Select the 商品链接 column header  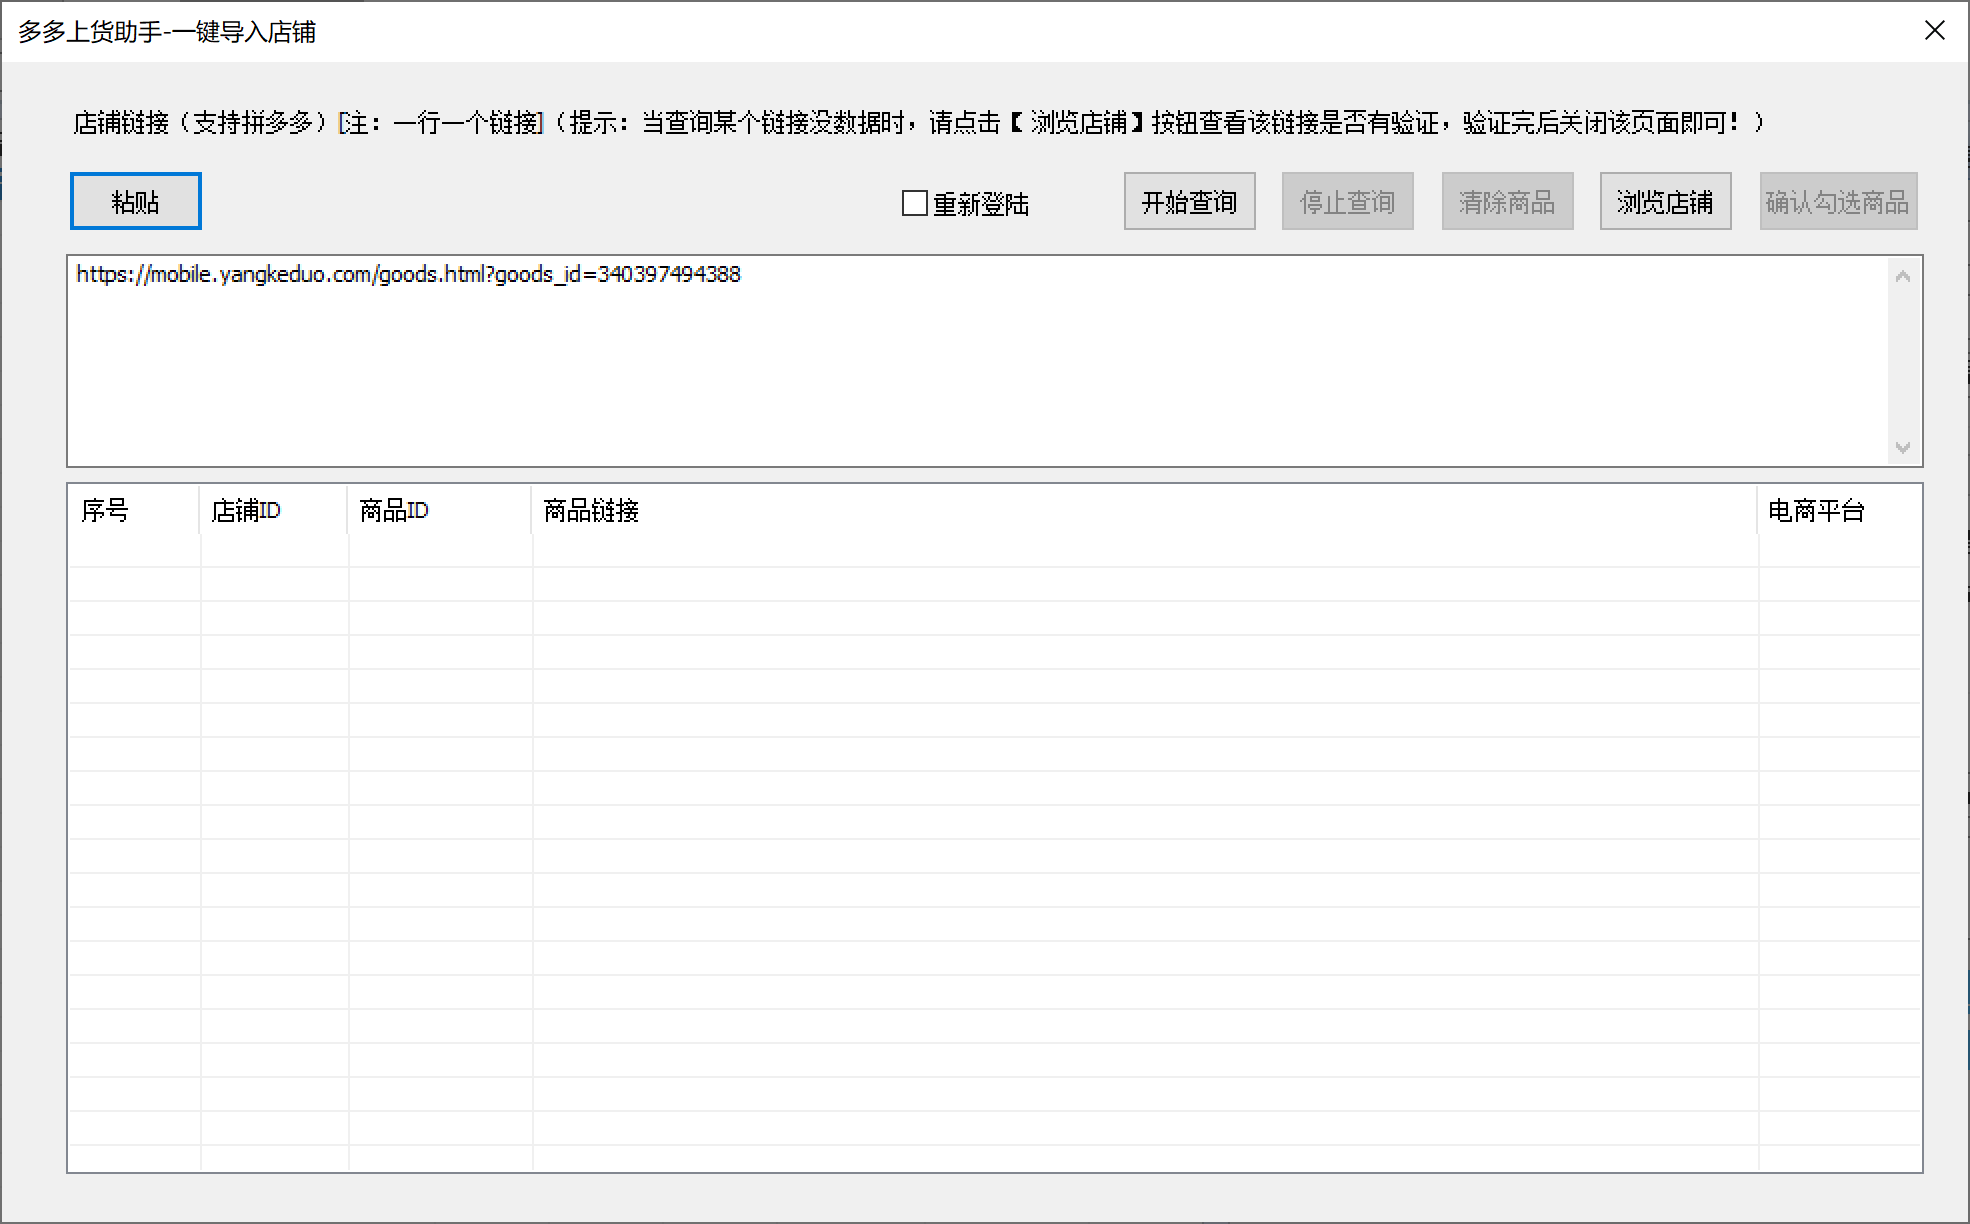[x=591, y=511]
